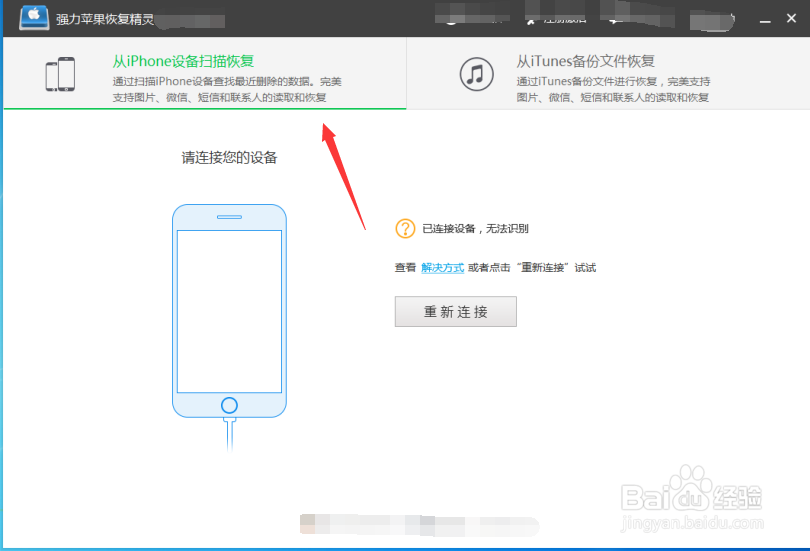The image size is (810, 551).
Task: Click iPhone tab description 通过扫描iPhone设备查找
Action: pos(227,89)
